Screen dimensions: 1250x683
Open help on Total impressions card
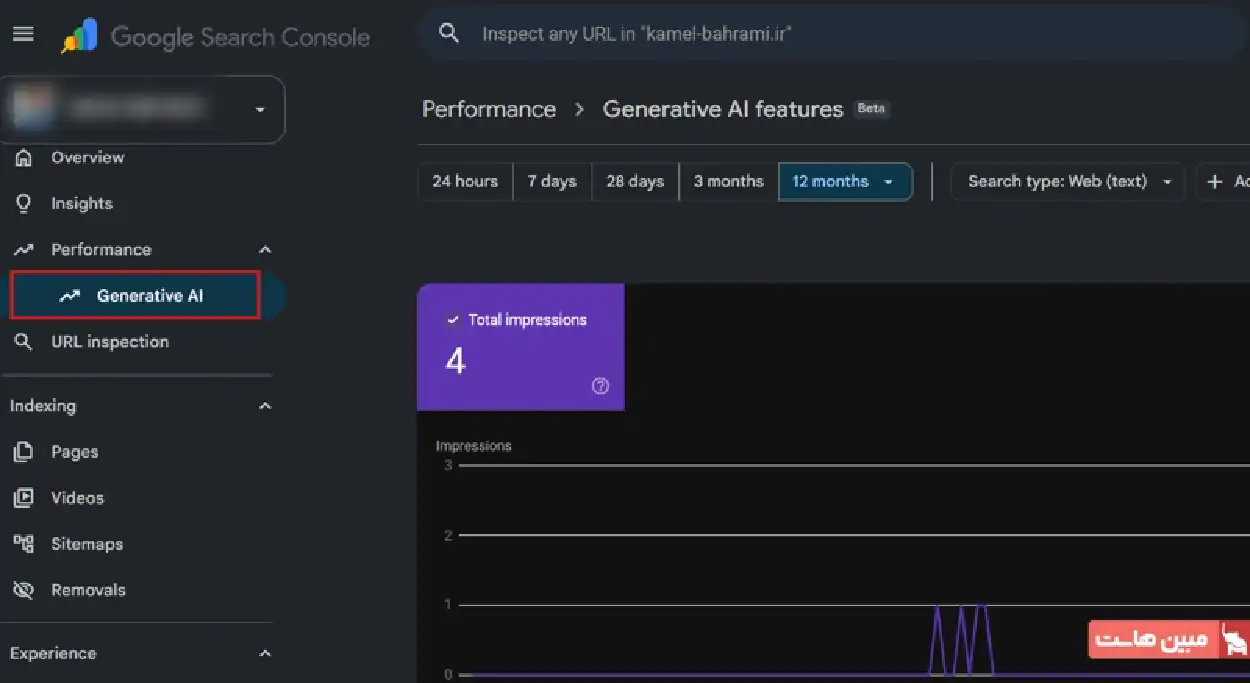[600, 386]
